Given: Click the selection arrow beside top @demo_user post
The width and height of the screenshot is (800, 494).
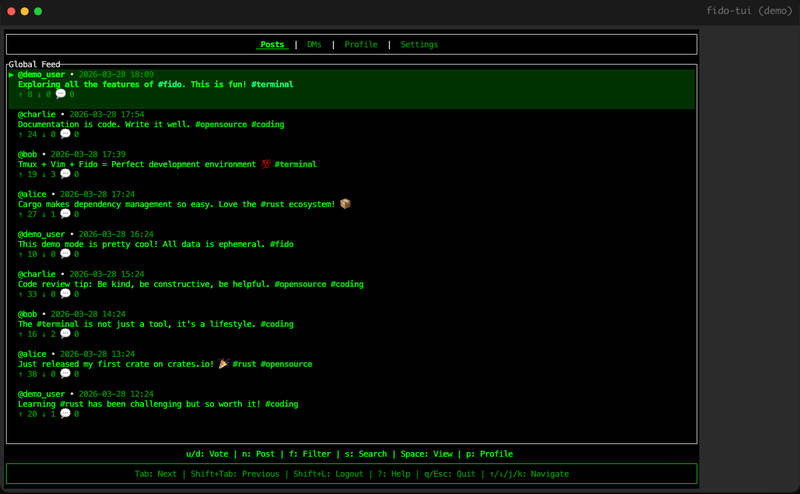Looking at the screenshot, I should tap(11, 75).
